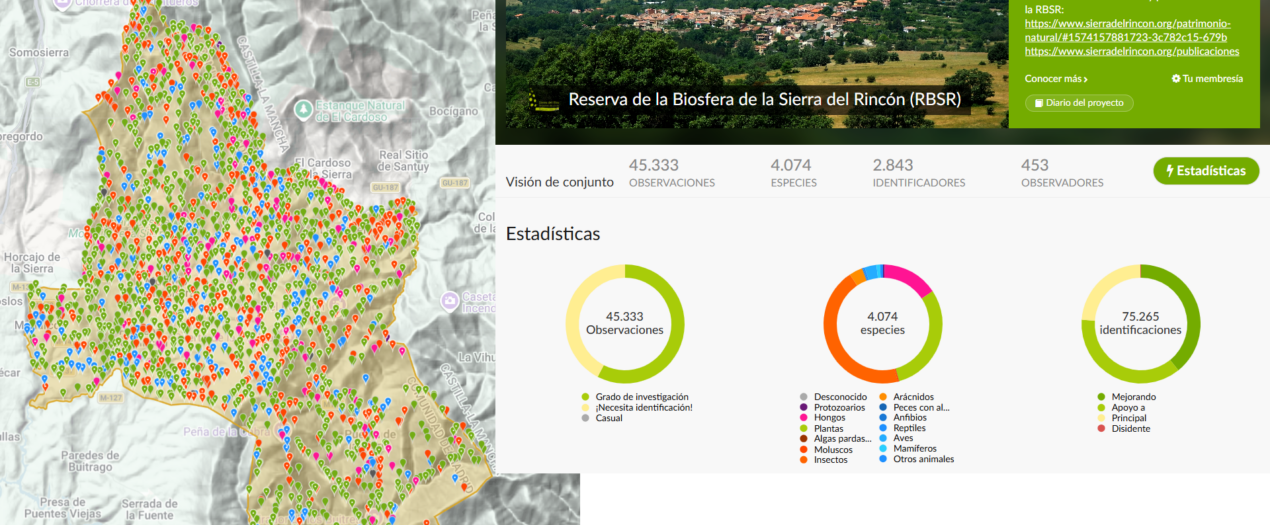Select the 2.843 Identificadores tab
Viewport: 1270px width, 525px height.
pyautogui.click(x=918, y=173)
